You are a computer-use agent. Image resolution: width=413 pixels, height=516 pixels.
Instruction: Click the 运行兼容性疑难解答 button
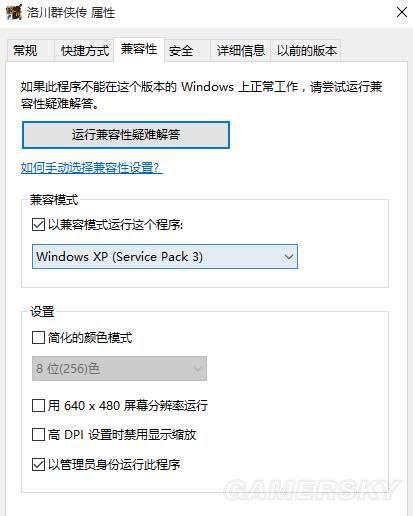point(126,135)
